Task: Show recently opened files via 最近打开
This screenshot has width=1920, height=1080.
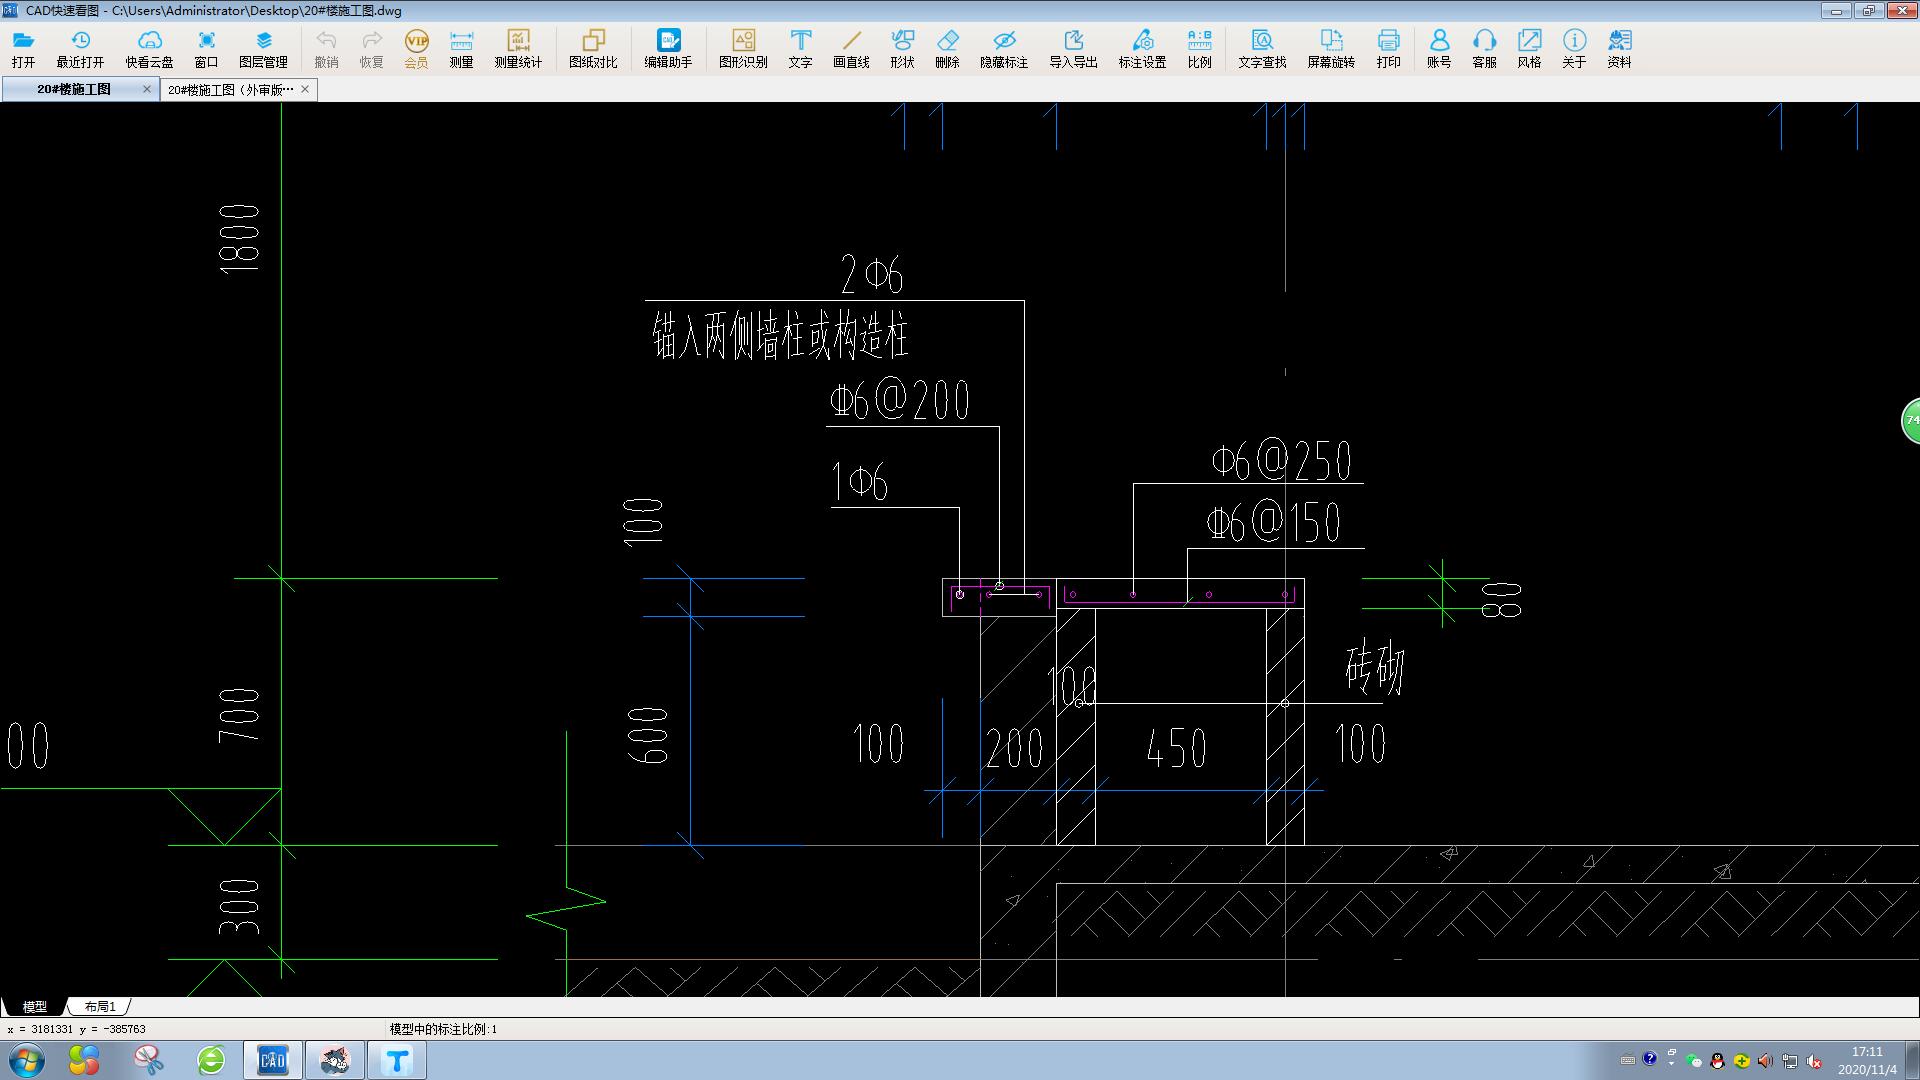Action: pyautogui.click(x=80, y=48)
